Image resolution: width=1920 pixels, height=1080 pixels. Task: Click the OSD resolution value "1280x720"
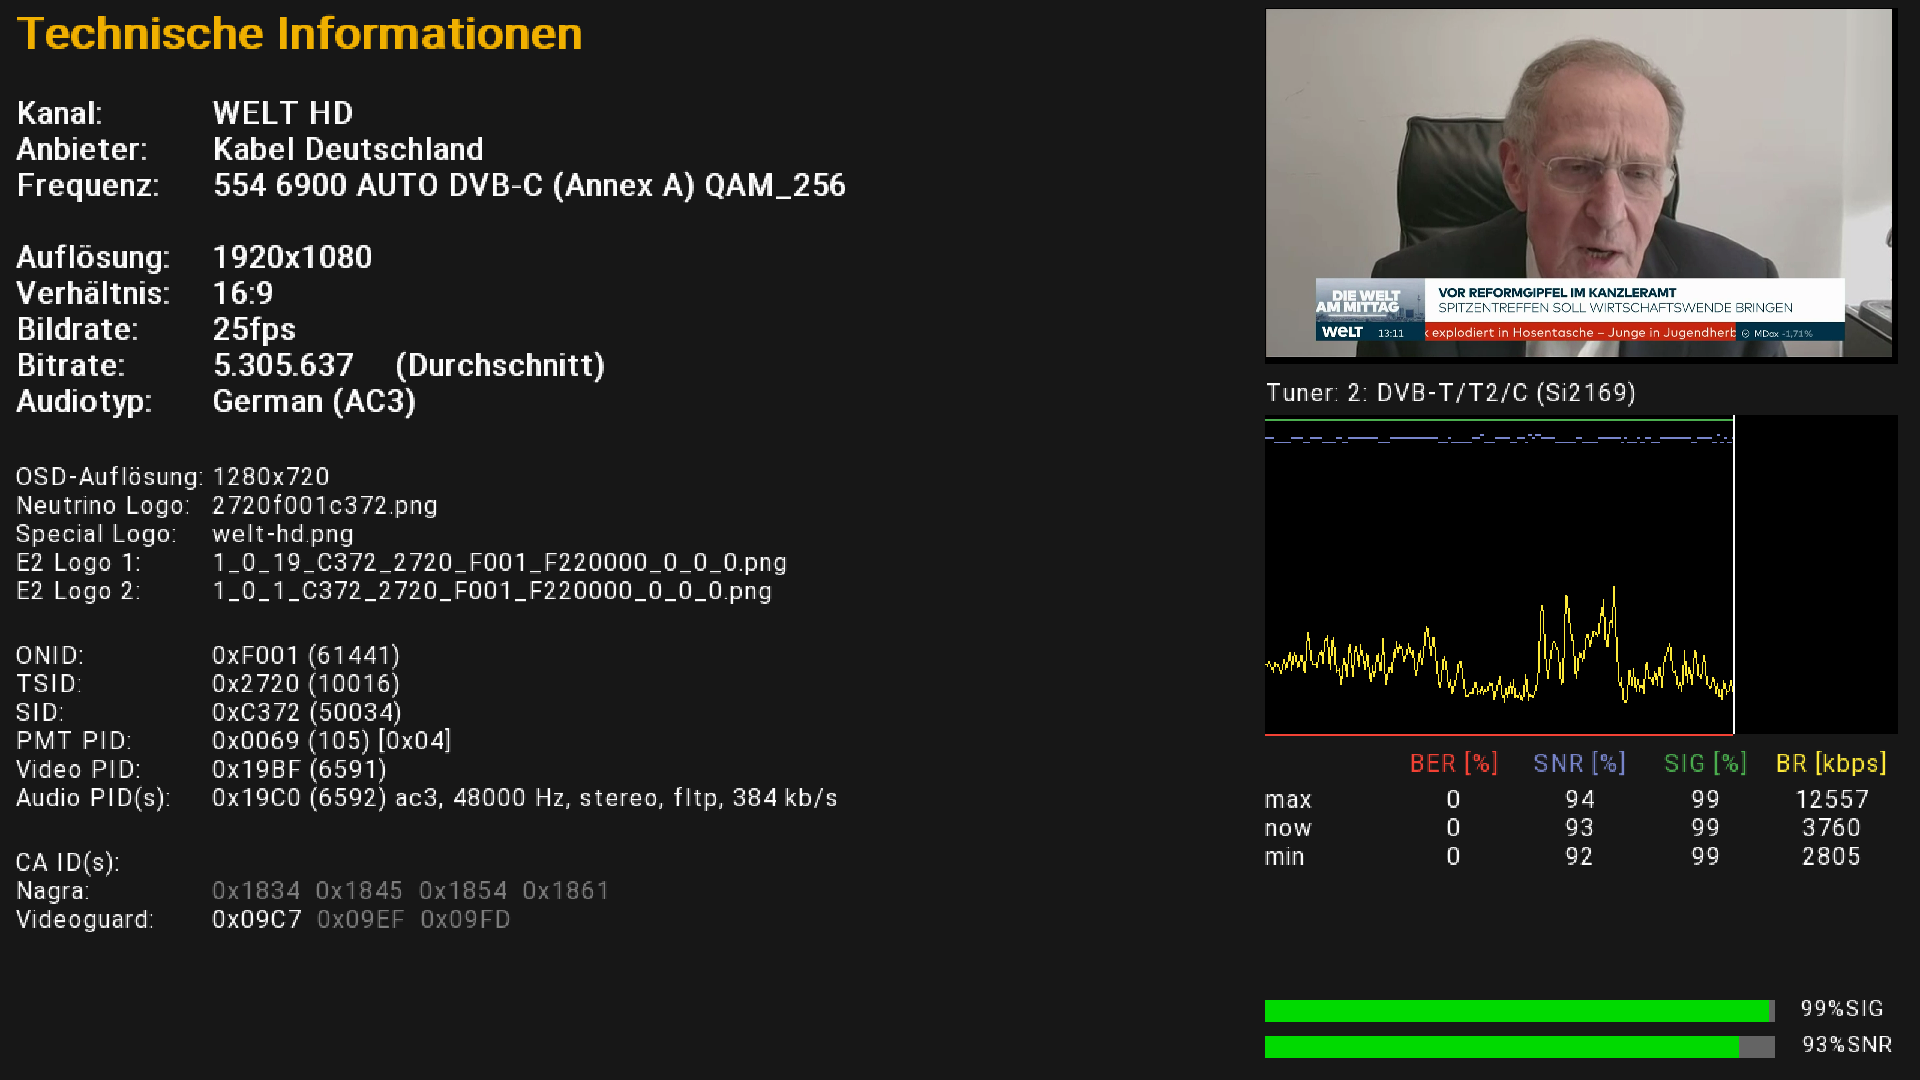[x=271, y=477]
